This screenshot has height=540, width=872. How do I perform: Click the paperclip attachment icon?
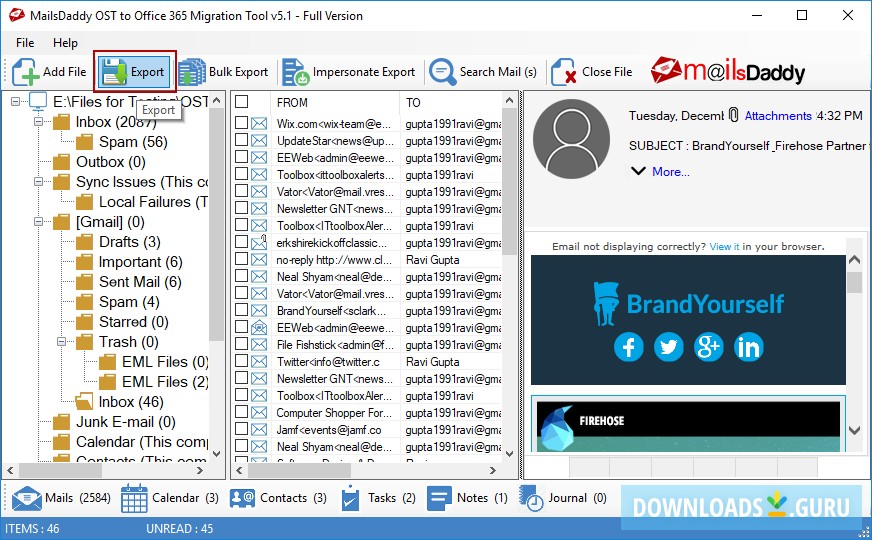[734, 115]
